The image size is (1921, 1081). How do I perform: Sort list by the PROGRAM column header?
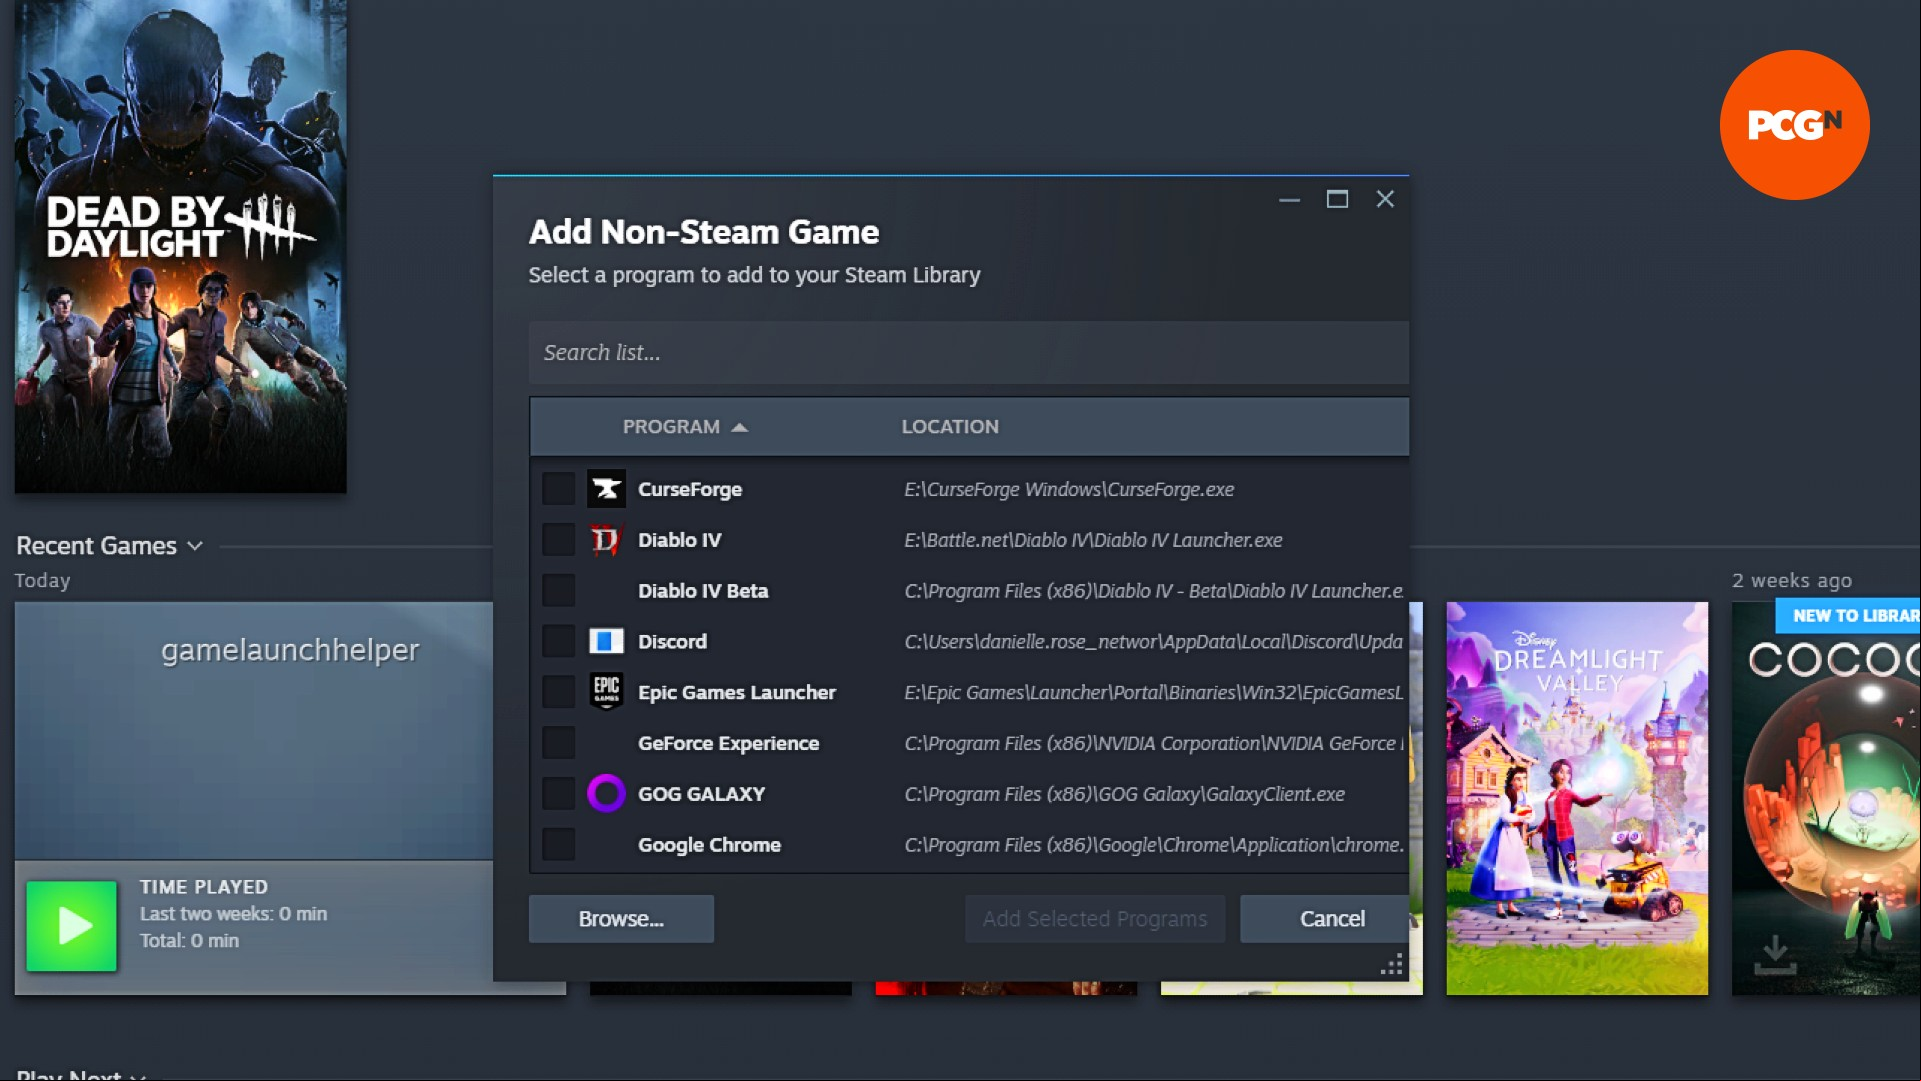[x=685, y=427]
